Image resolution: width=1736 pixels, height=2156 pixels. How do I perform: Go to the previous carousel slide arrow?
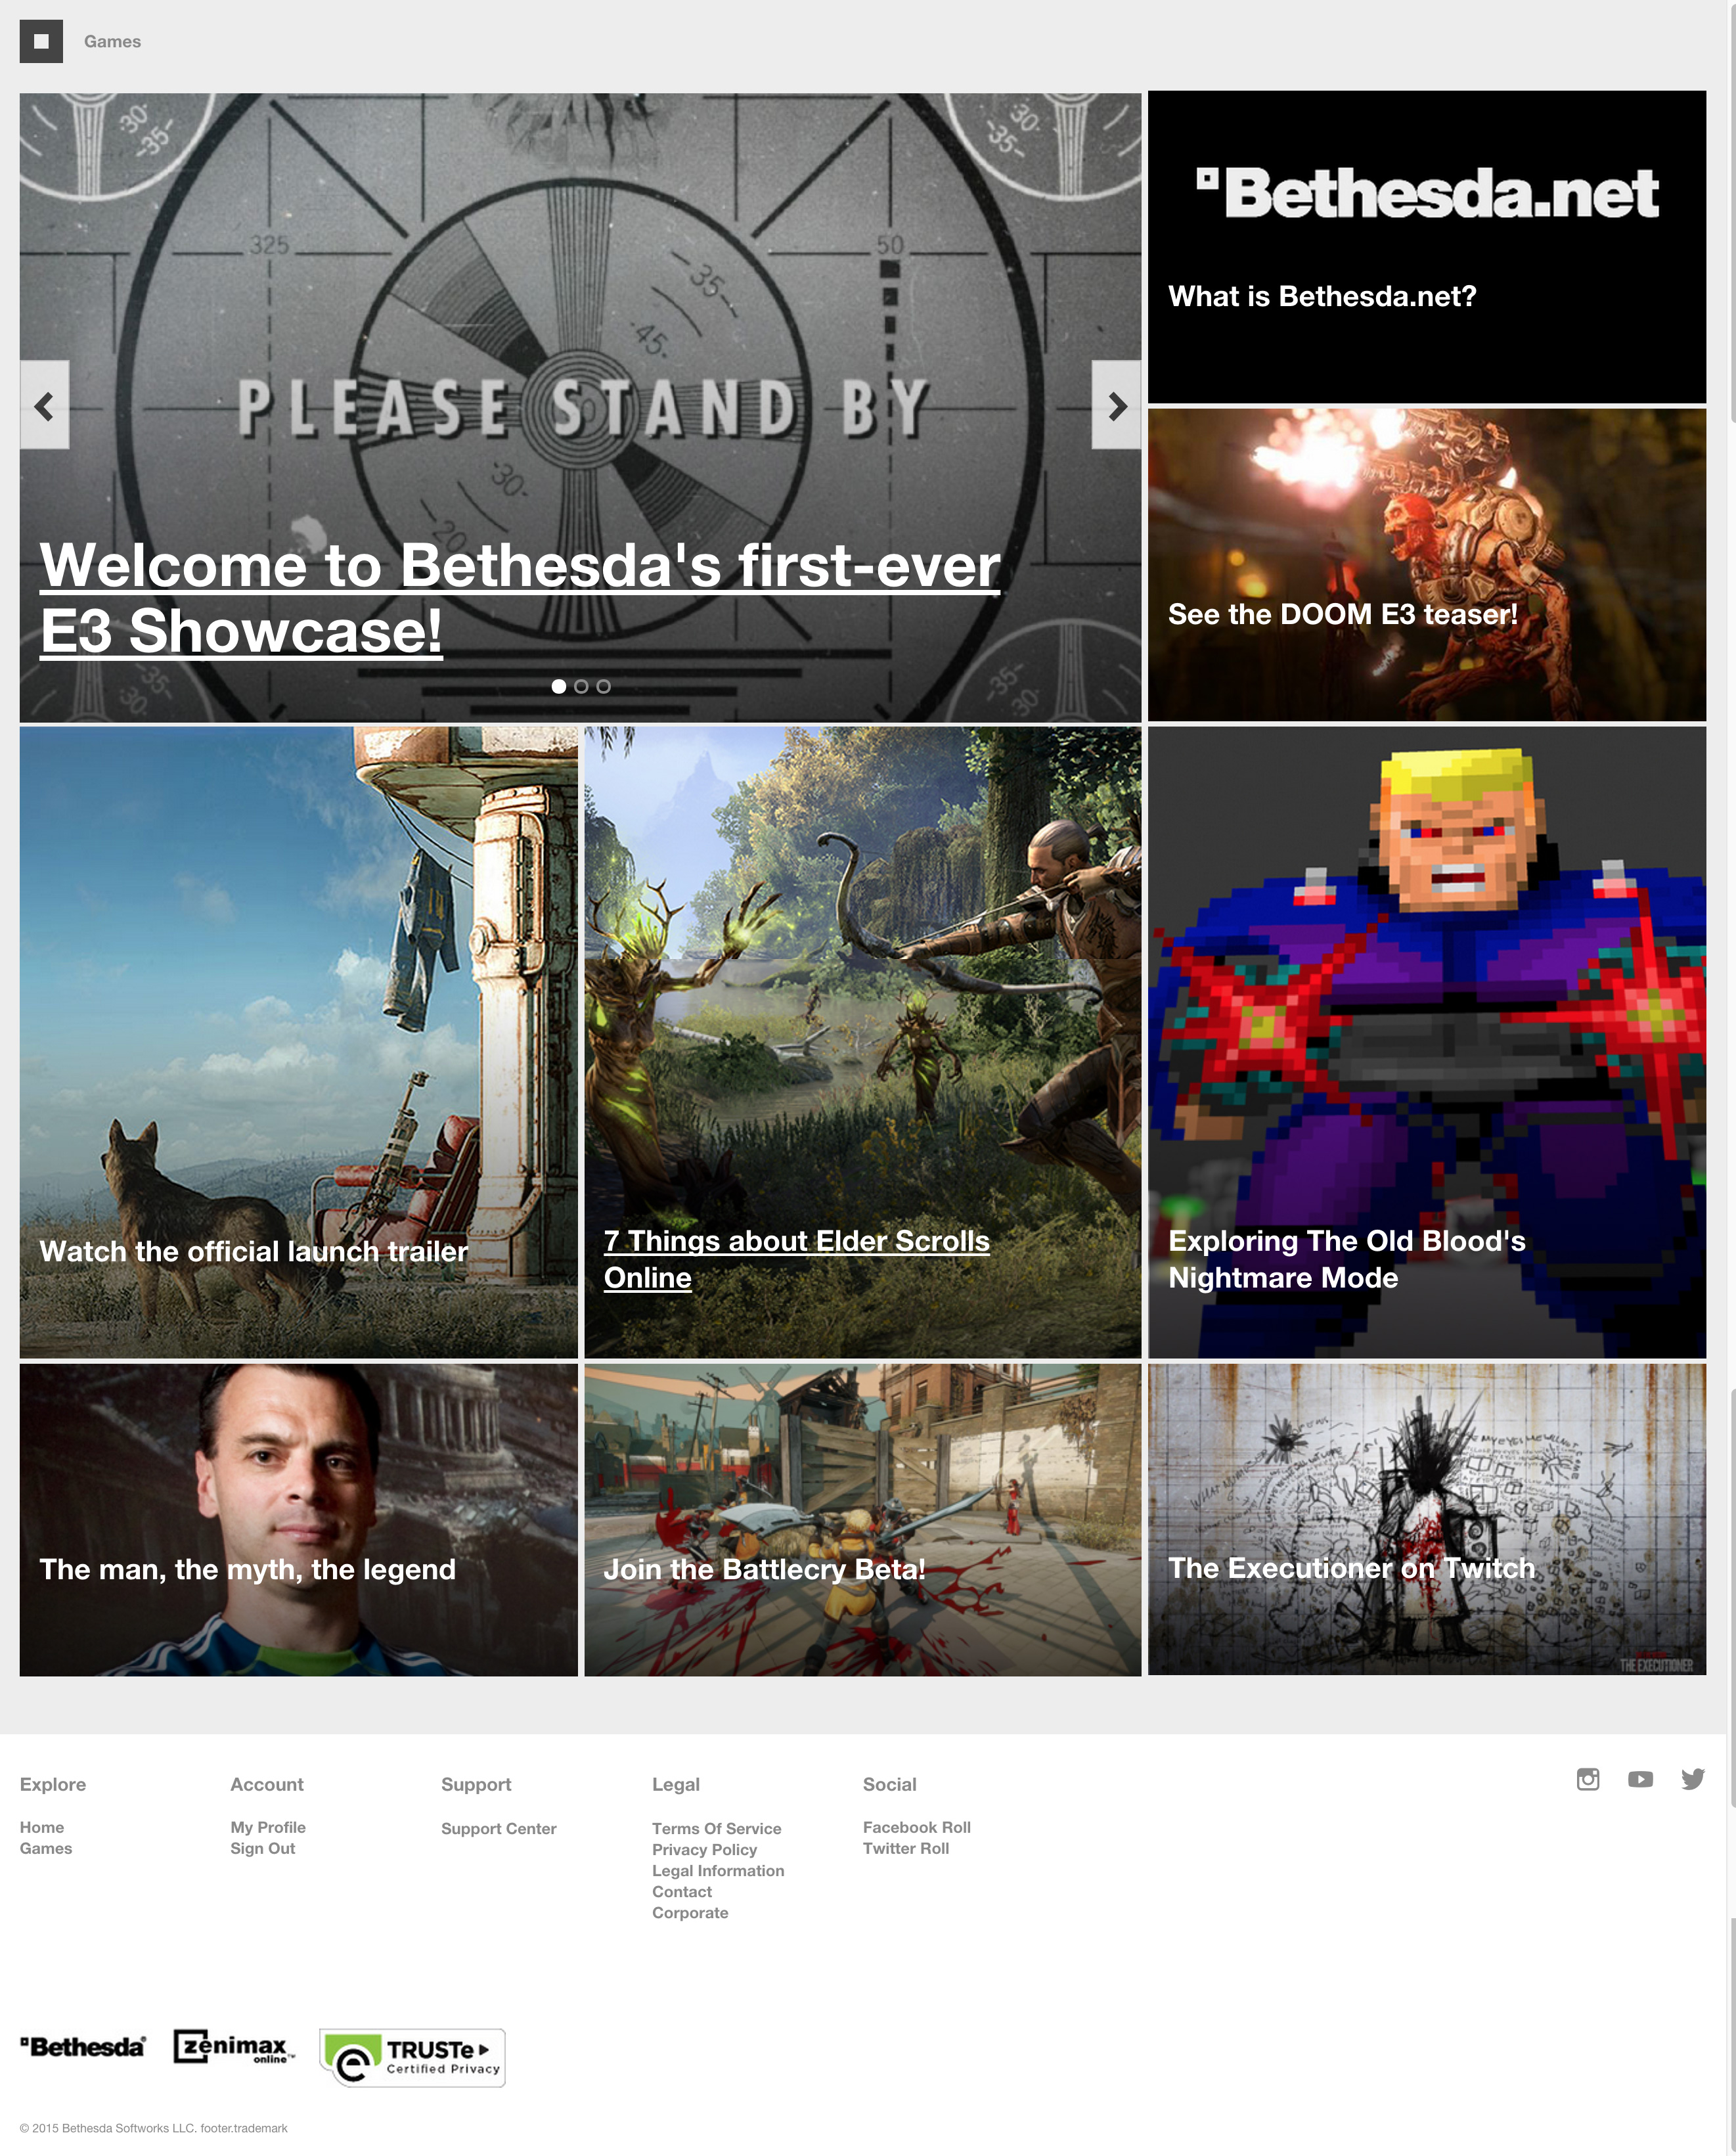45,405
